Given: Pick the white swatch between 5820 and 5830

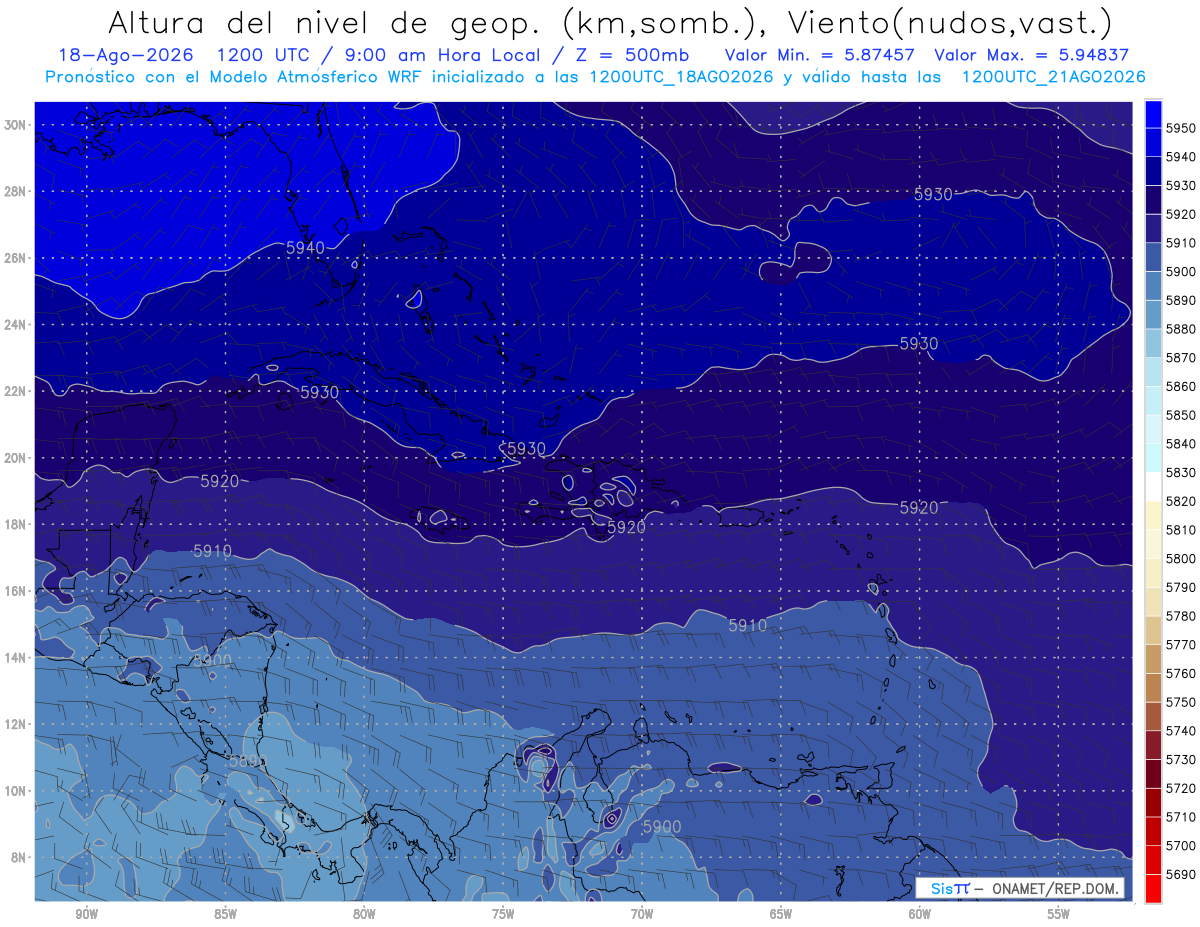Looking at the screenshot, I should (1153, 486).
